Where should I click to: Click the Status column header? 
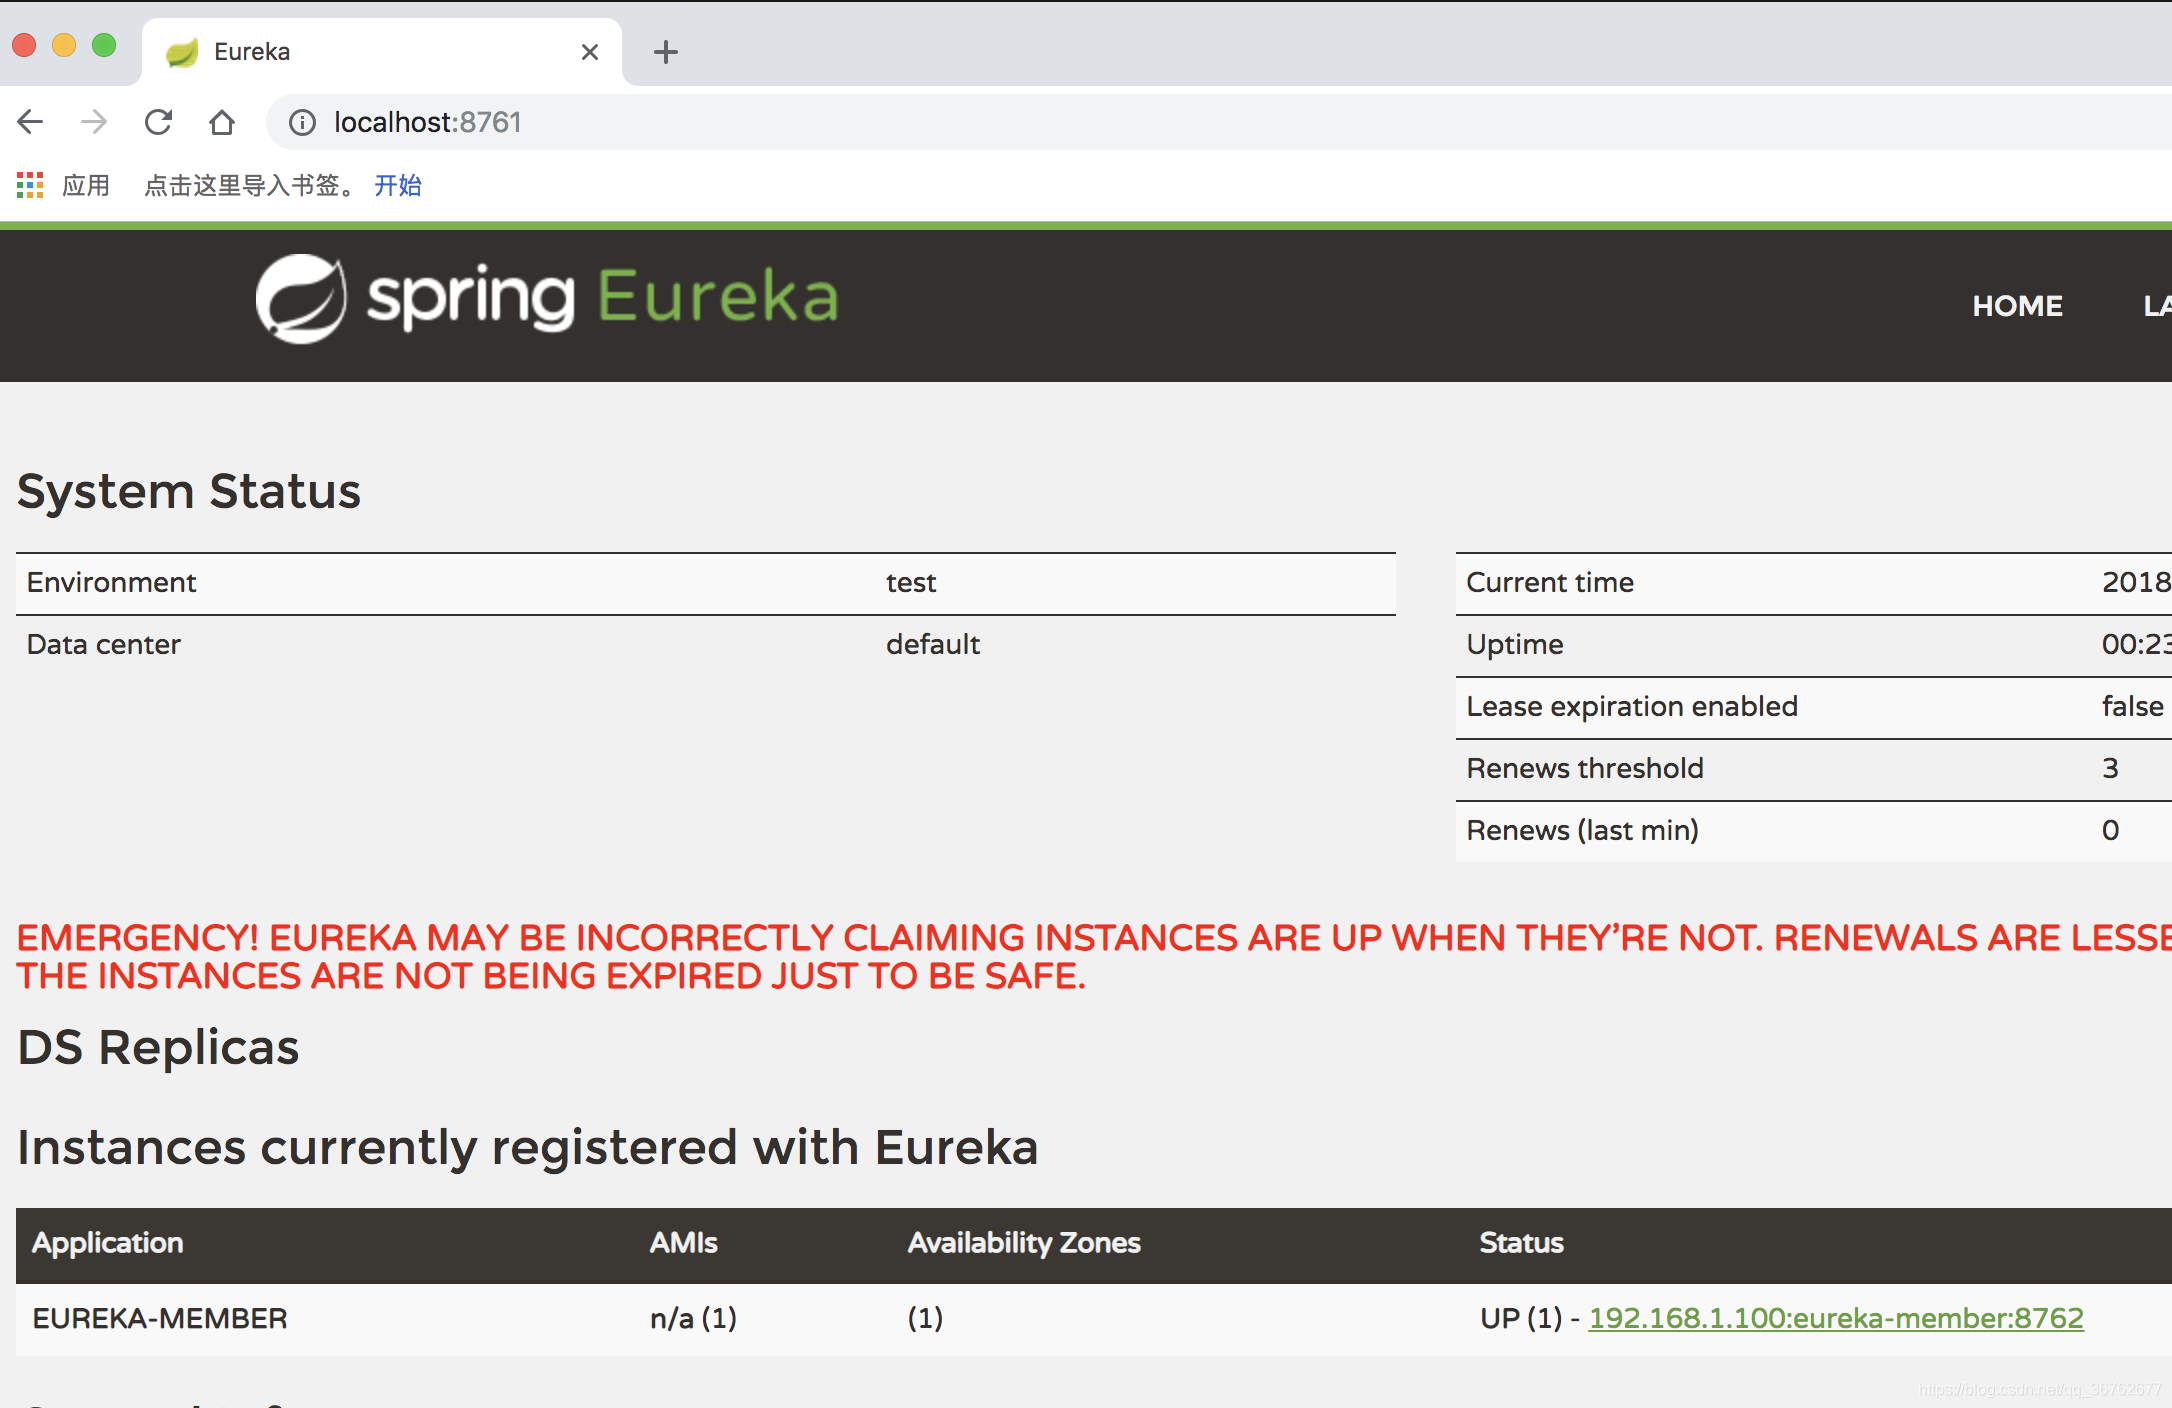[x=1521, y=1243]
